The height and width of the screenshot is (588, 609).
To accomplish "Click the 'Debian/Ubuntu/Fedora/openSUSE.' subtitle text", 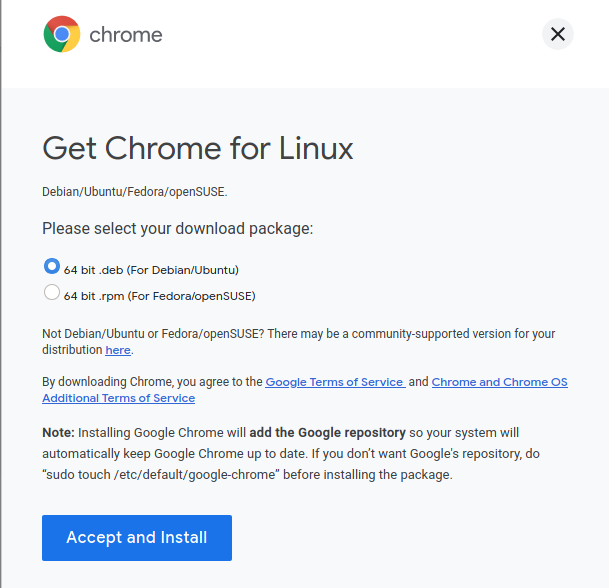I will tap(135, 192).
